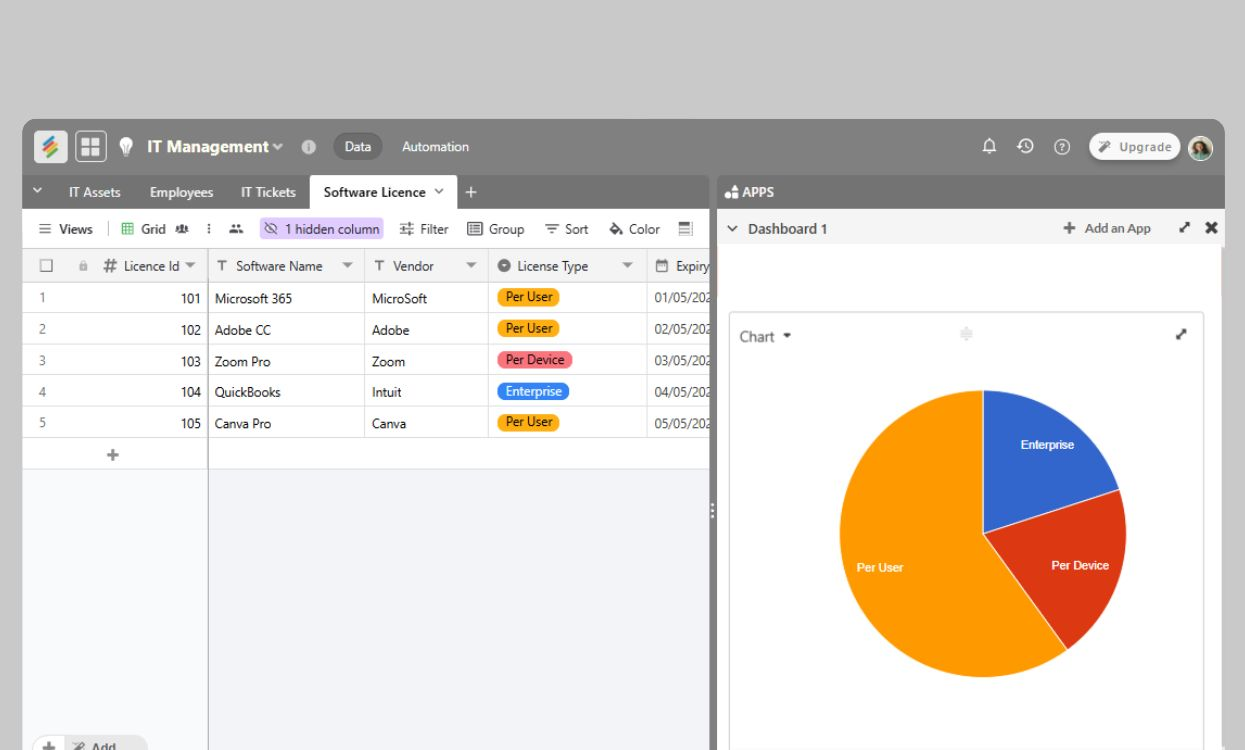The image size is (1245, 750).
Task: Expand Dashboard 1 to full screen
Action: tap(1185, 228)
